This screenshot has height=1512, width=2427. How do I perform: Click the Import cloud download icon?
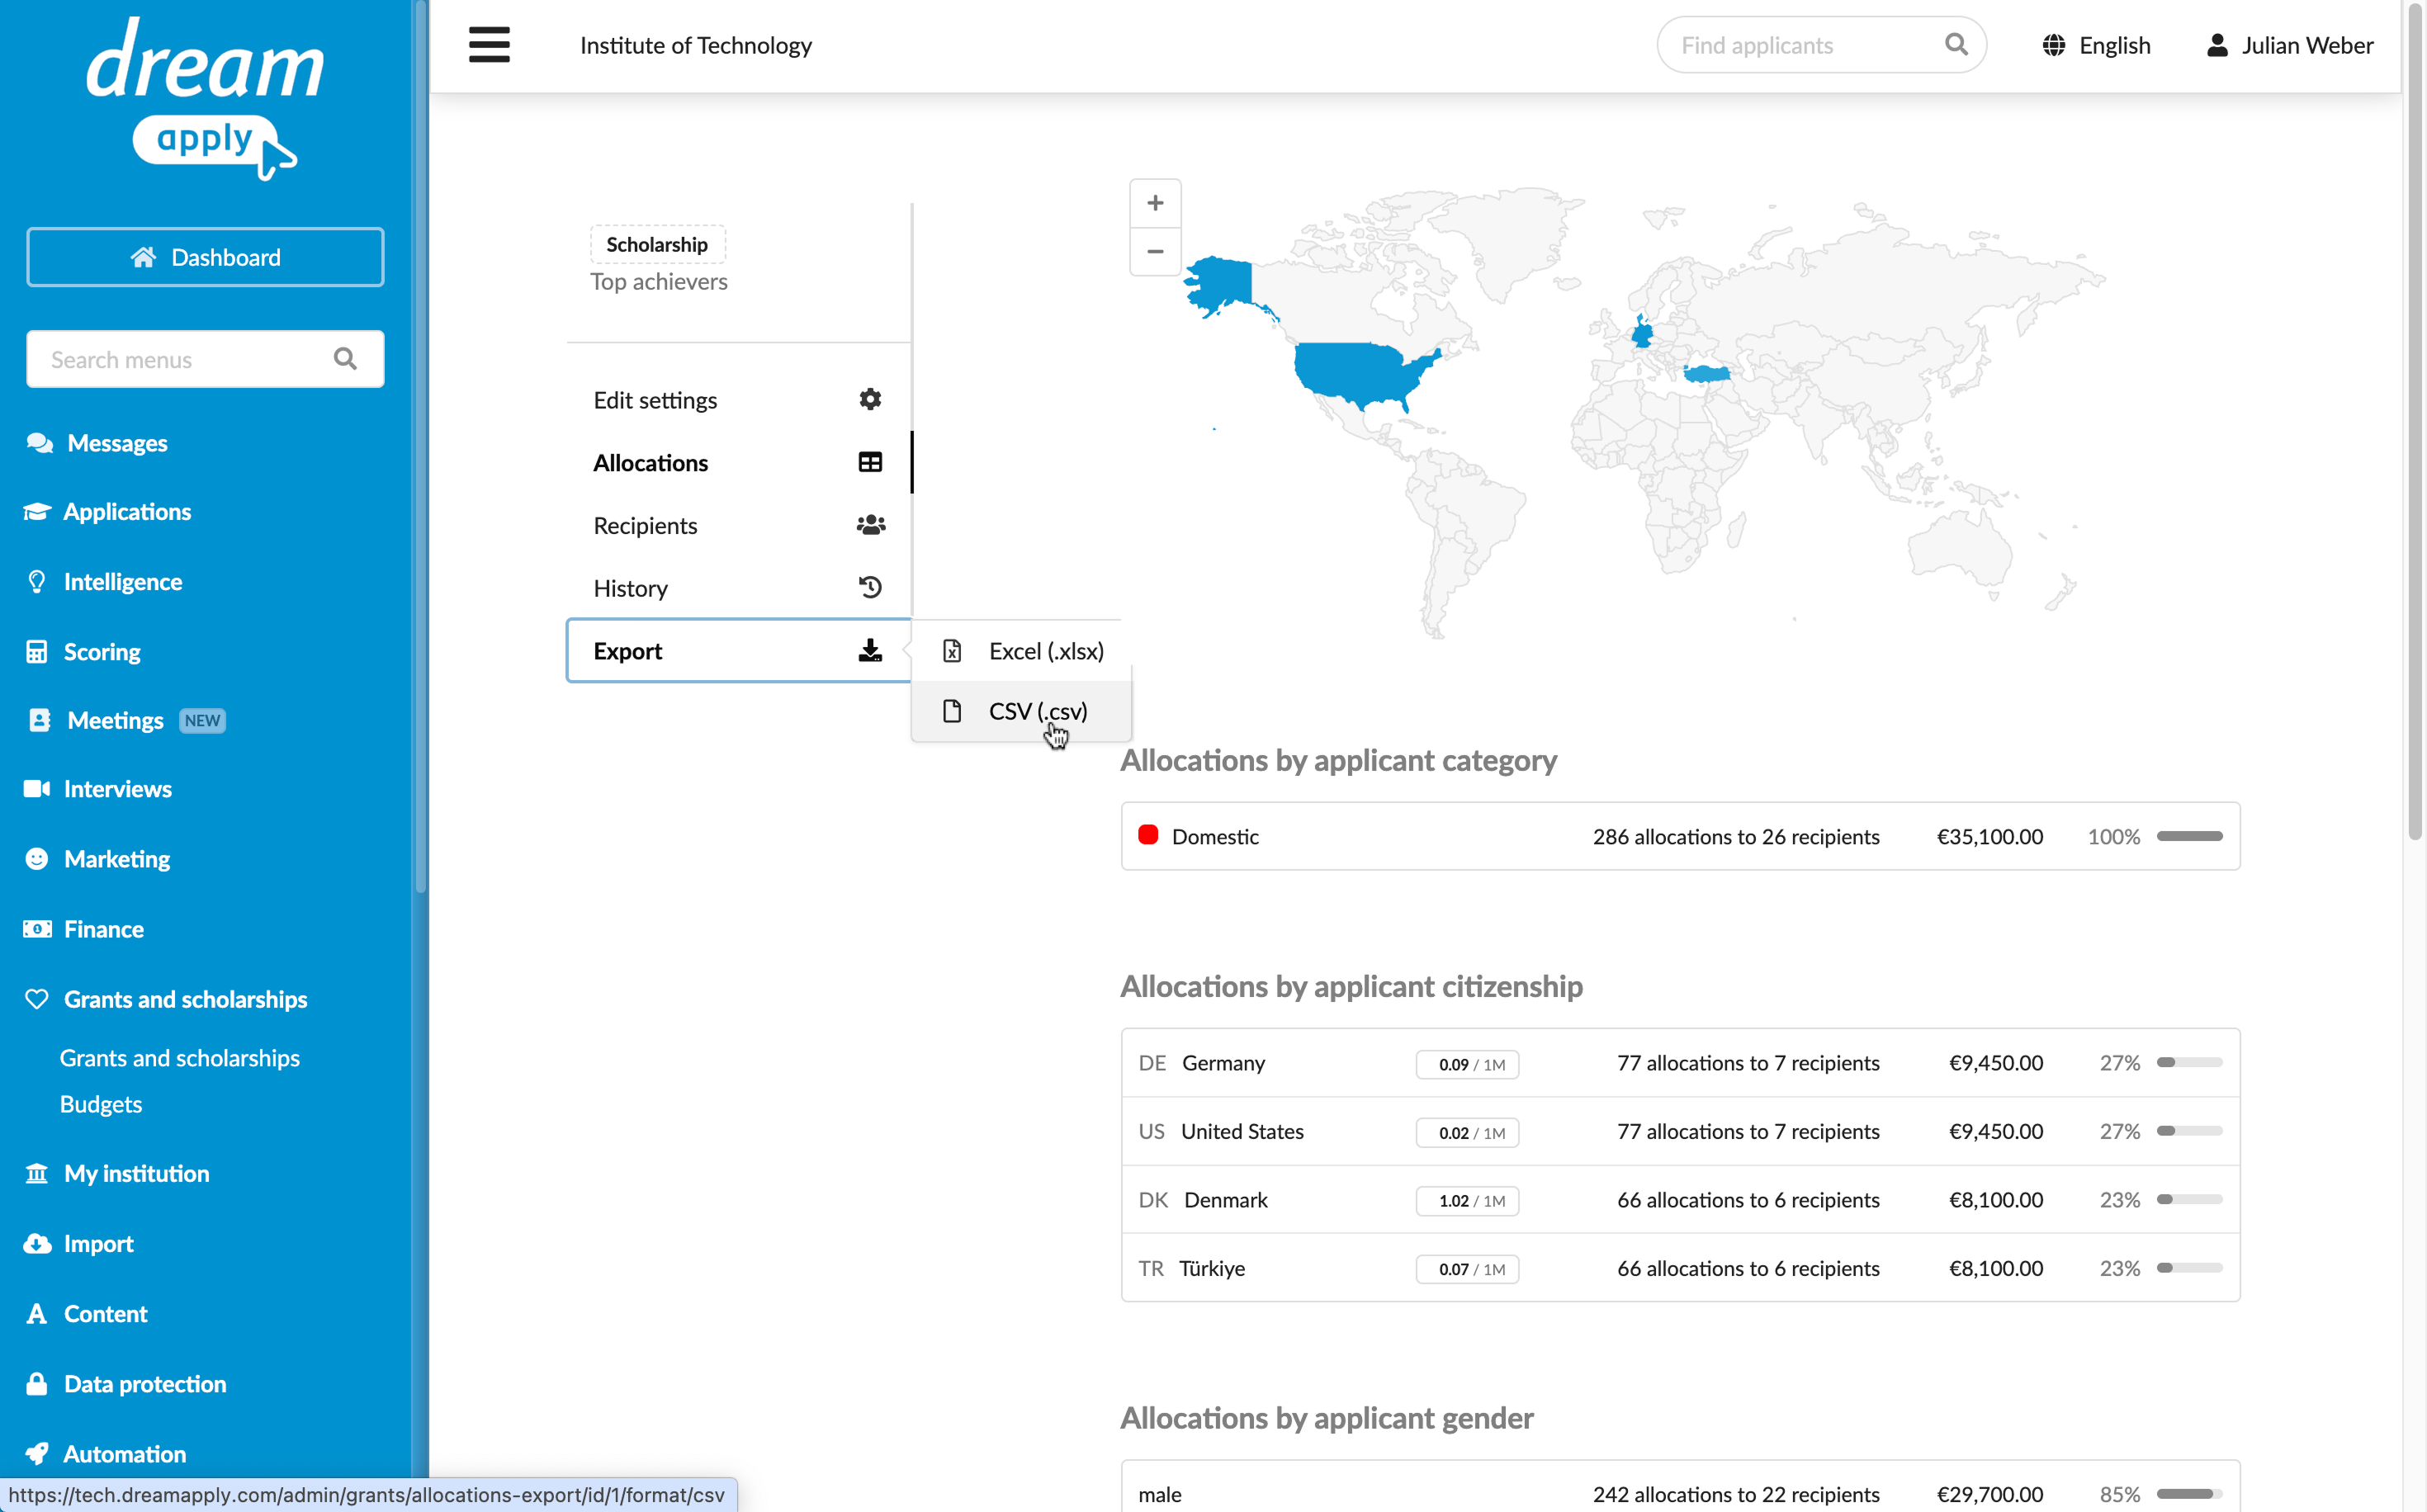(x=37, y=1243)
